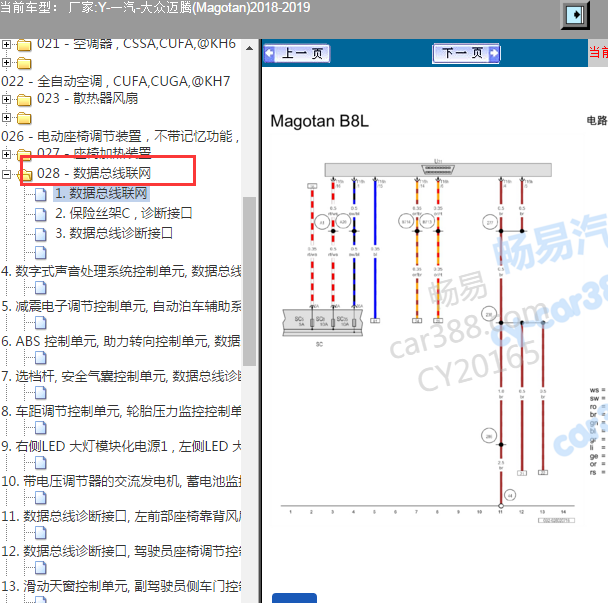The height and width of the screenshot is (603, 608).
Task: Open page 2. 保险丝架C，诊断接口
Action: click(x=124, y=213)
